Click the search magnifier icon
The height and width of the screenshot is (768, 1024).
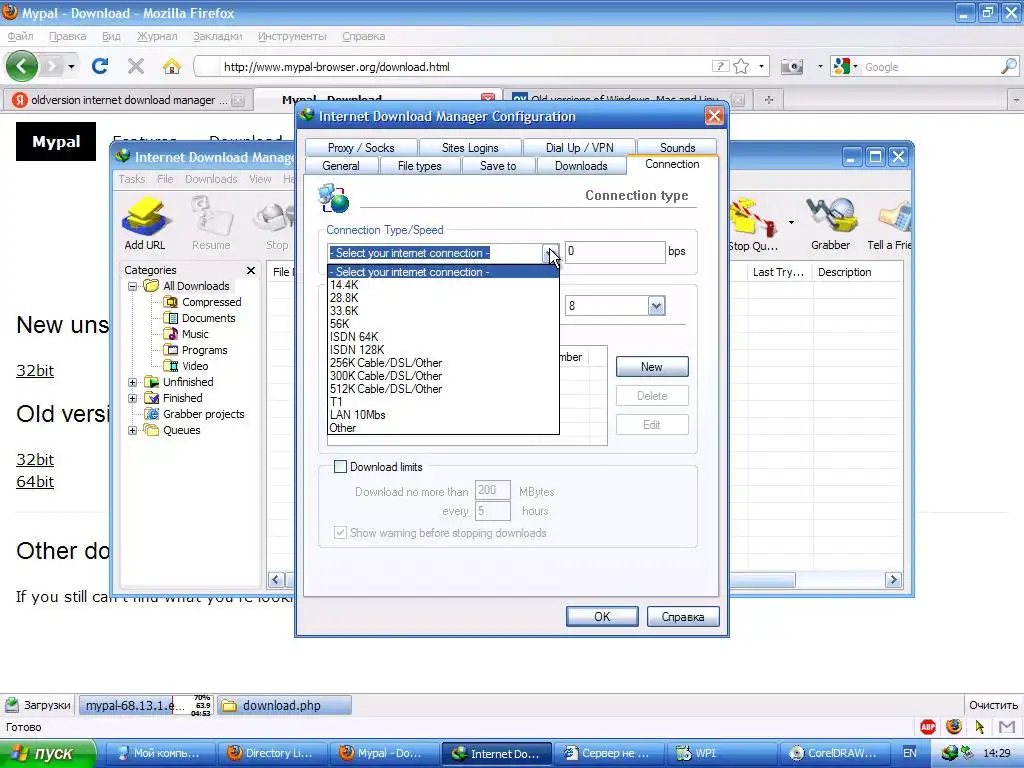[1009, 66]
